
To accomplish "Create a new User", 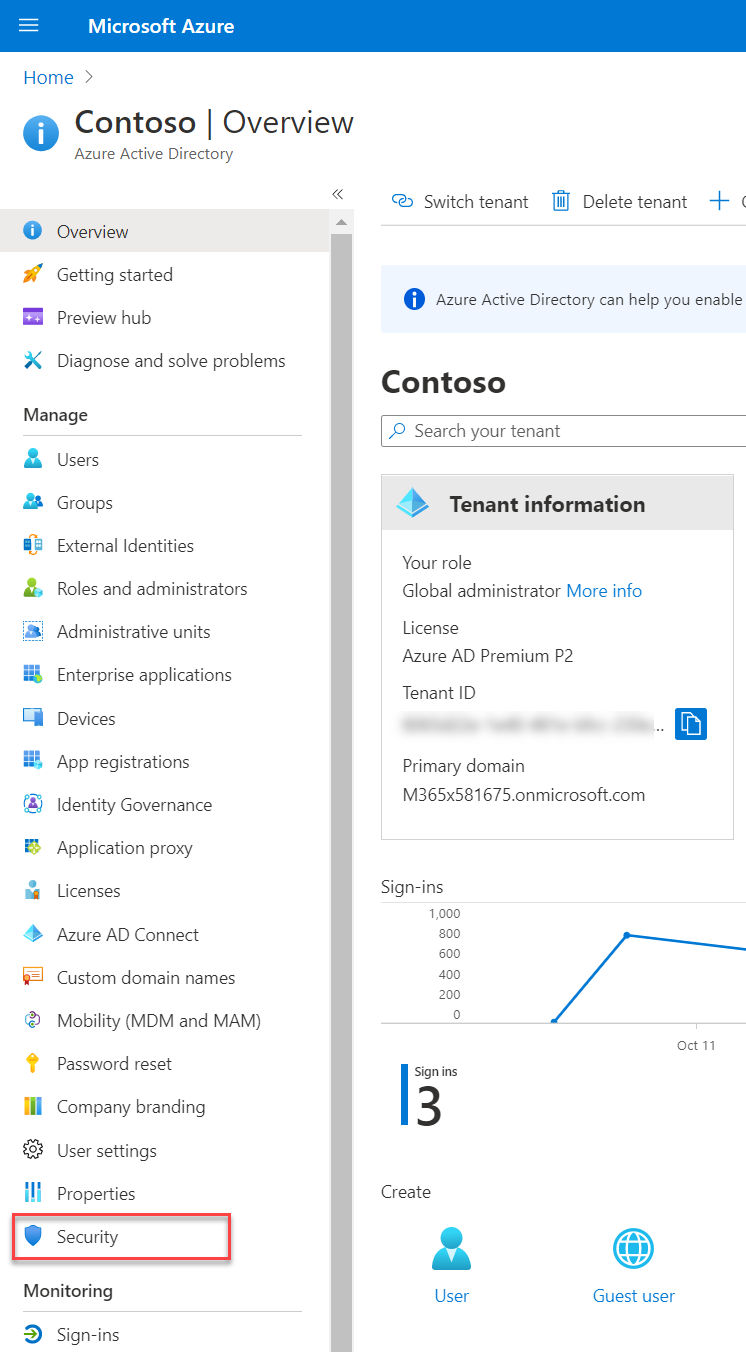I will click(x=451, y=1266).
